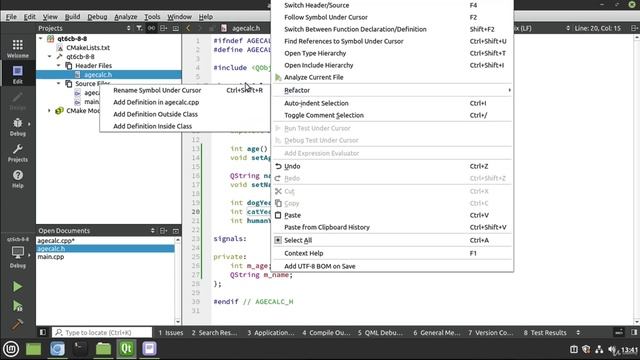Select Add Definition Outside Class
Screen dimensions: 640x360
pyautogui.click(x=185, y=114)
